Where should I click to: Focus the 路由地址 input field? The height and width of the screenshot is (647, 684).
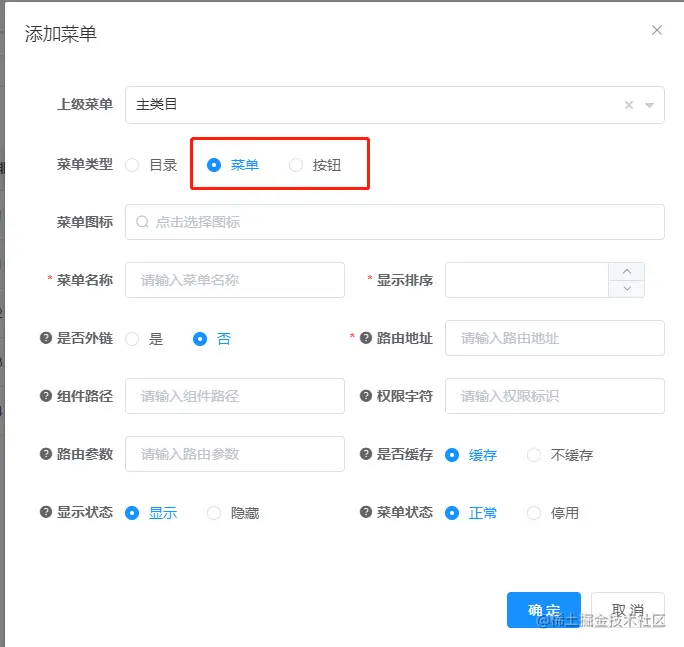click(554, 338)
